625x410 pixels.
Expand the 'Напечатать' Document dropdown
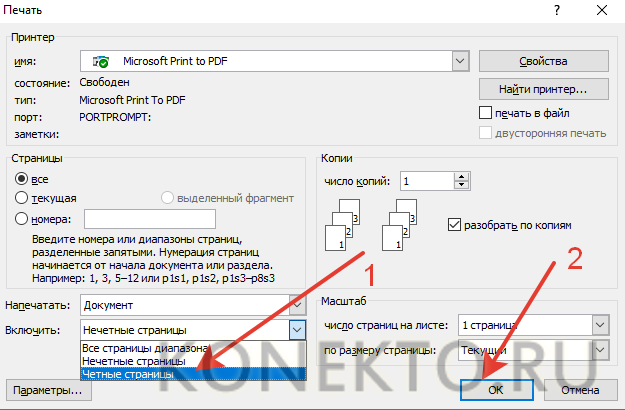click(x=296, y=304)
